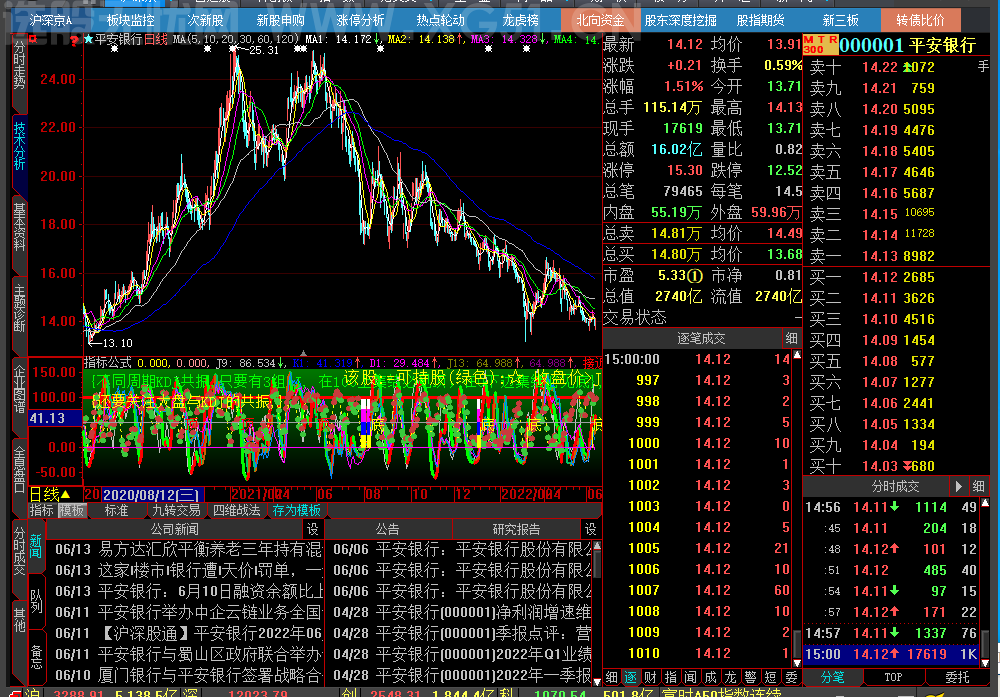The width and height of the screenshot is (1000, 697).
Task: Apply the 四维战法 template
Action: [x=237, y=511]
